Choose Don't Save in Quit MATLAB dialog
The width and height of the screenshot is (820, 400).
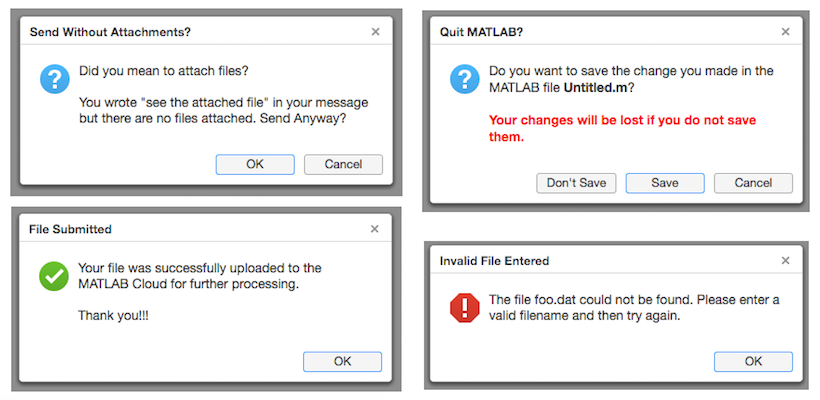click(x=576, y=183)
